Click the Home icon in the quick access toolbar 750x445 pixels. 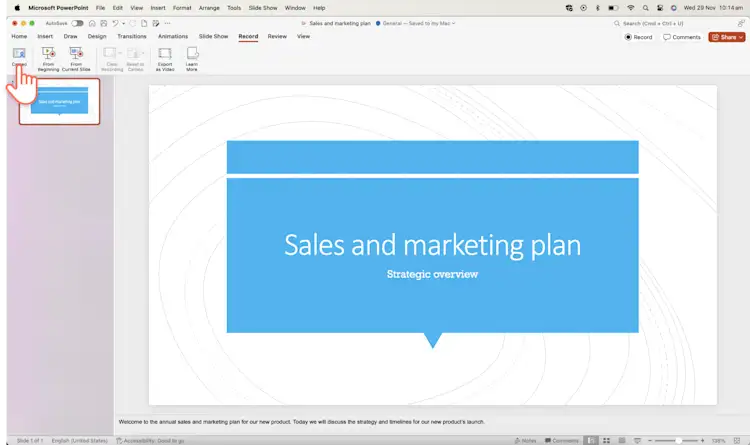click(92, 23)
